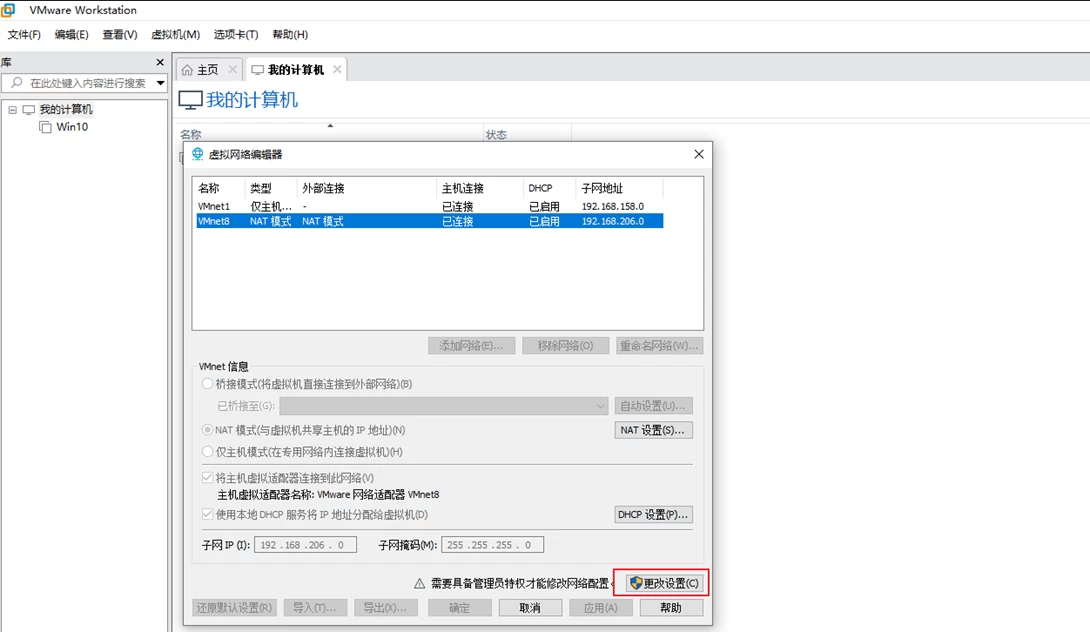Click subnet address 192.168.158.0
This screenshot has height=632, width=1090.
[x=612, y=206]
